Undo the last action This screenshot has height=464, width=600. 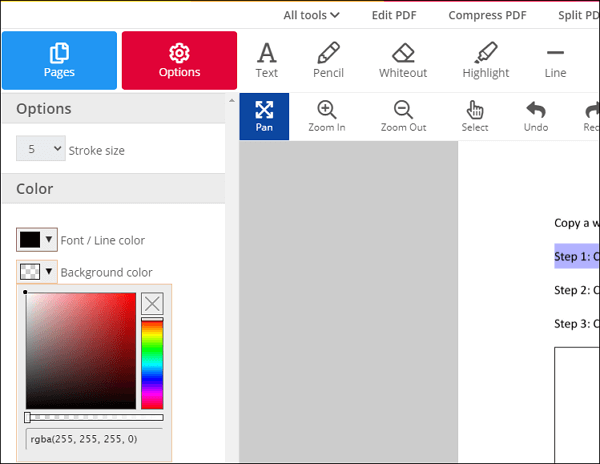click(x=536, y=116)
